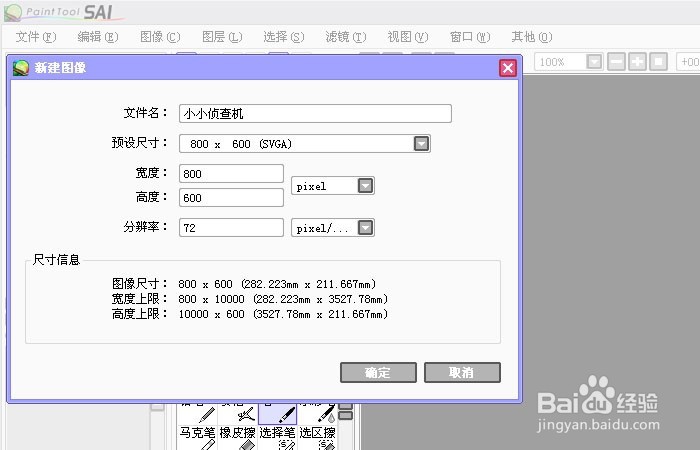Click the +00 rotation angle field

point(688,62)
